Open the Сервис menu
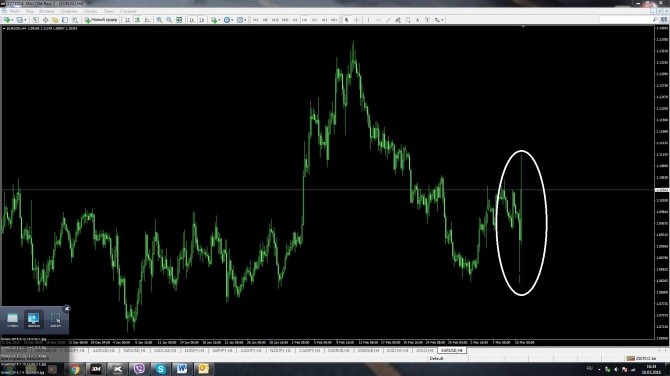The image size is (670, 376). click(x=90, y=11)
